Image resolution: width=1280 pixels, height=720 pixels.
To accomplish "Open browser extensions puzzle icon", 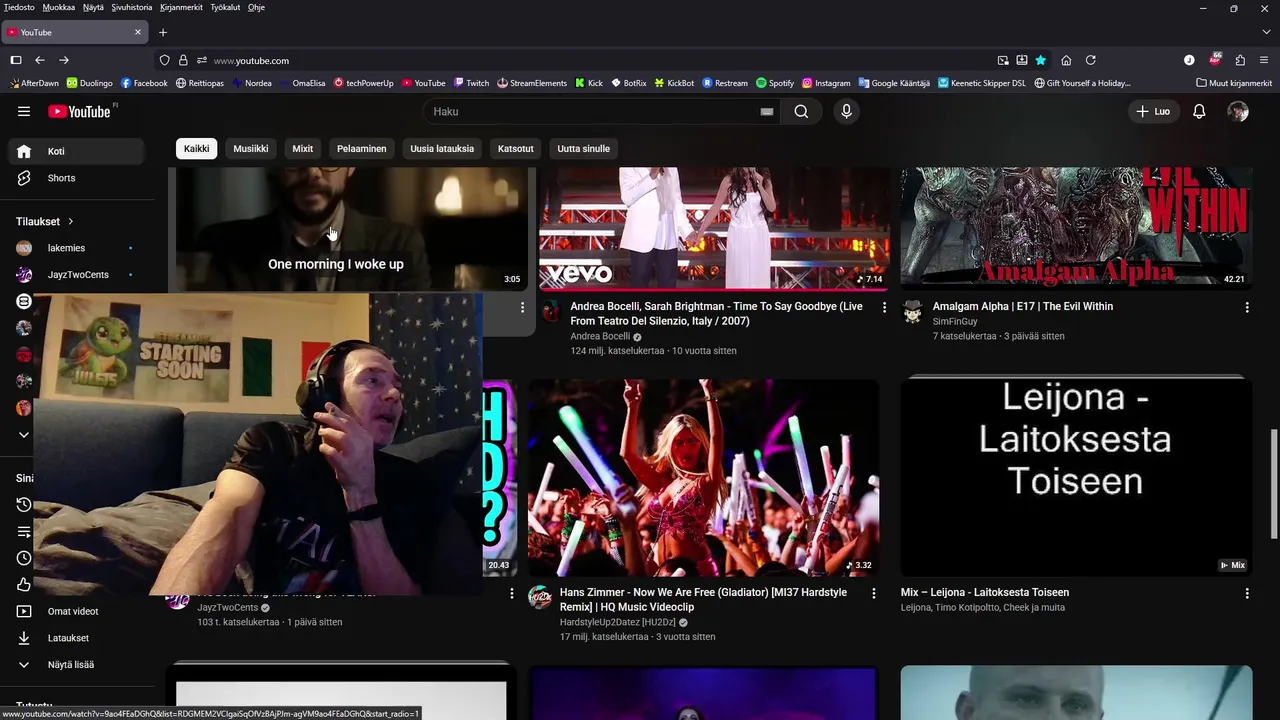I will tap(1240, 60).
